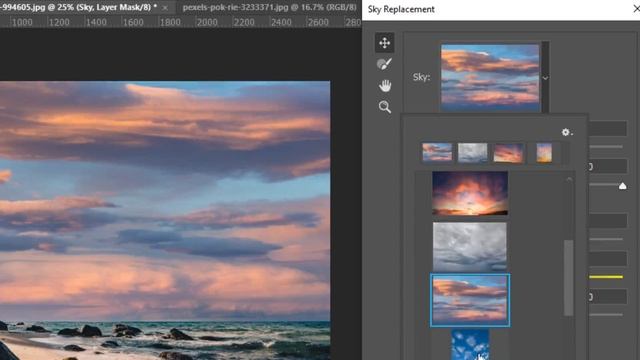
Task: Select the Sky Move tool
Action: point(384,42)
